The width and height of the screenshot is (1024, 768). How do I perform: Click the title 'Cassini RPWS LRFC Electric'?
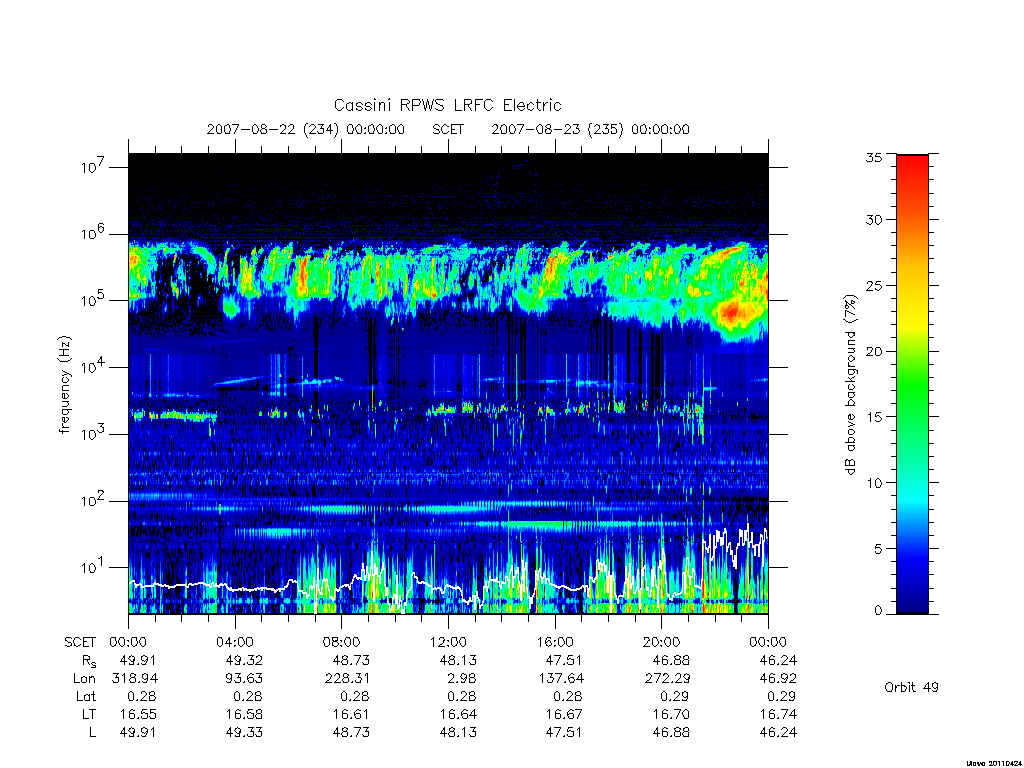pos(447,105)
